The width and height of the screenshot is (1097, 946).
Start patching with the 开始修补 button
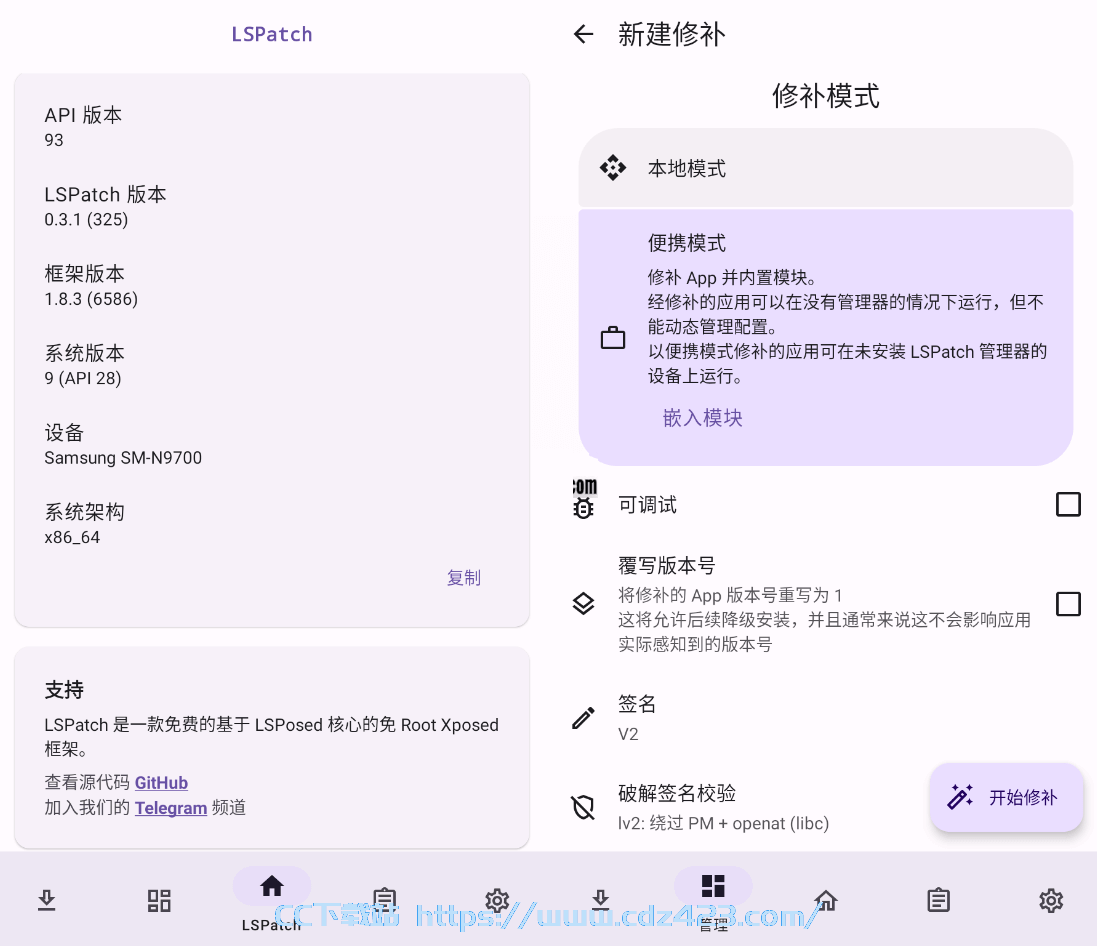1006,797
